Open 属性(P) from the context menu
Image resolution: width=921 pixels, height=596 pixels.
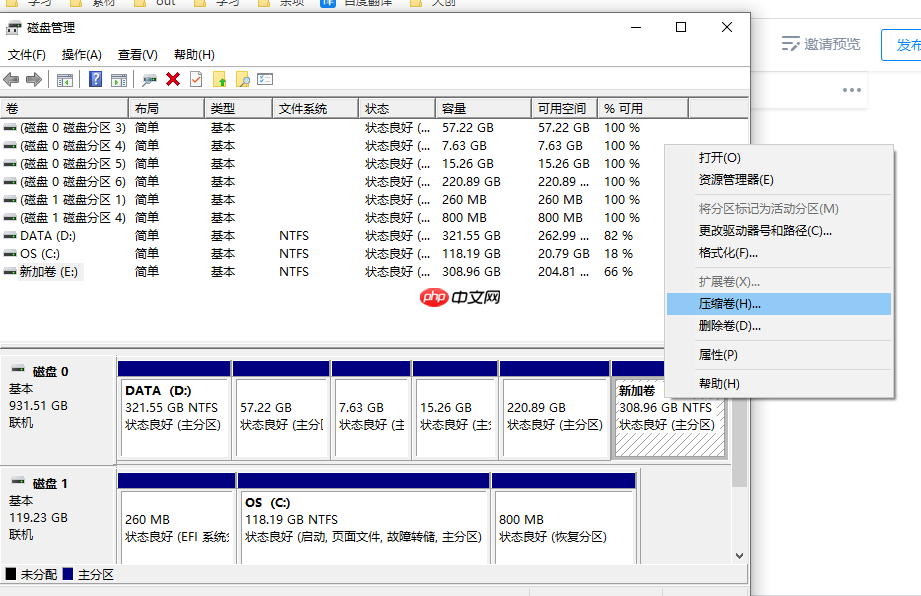pos(718,355)
